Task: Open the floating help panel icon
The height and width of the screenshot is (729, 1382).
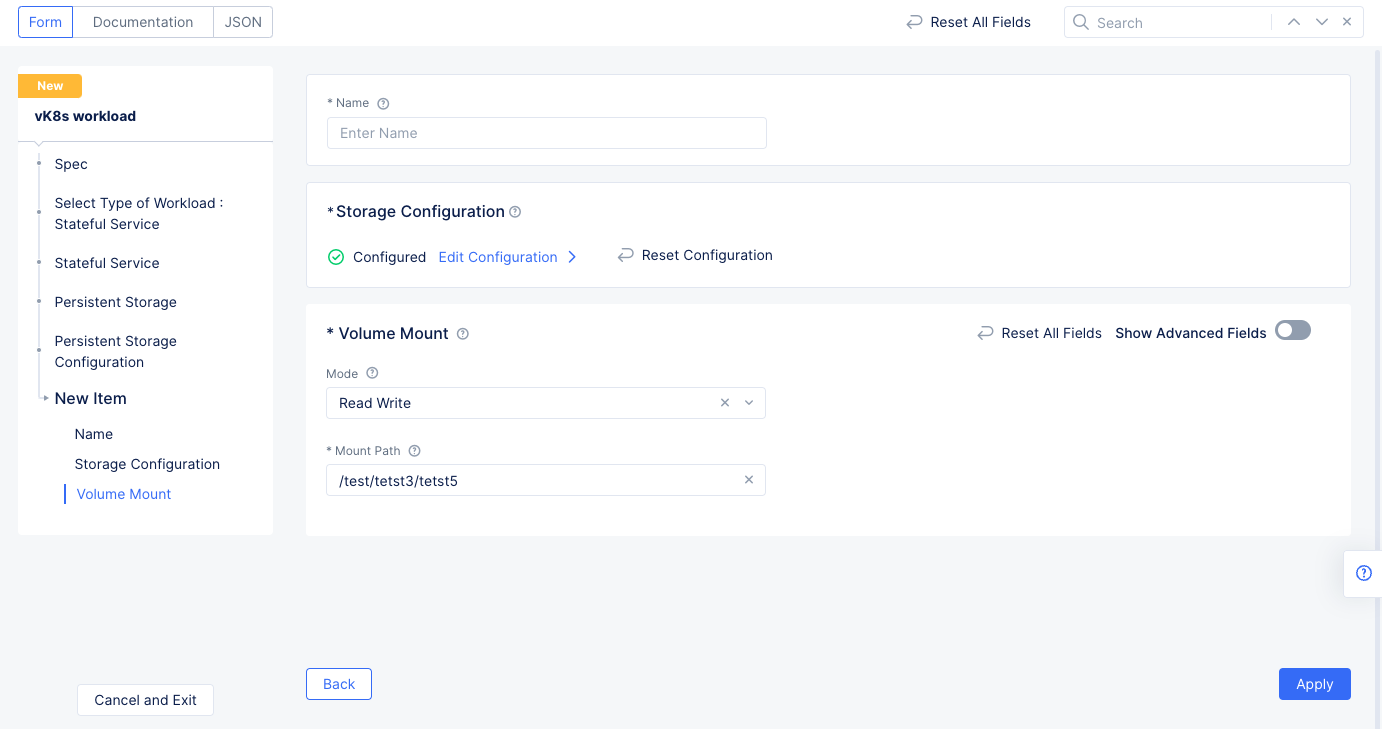Action: (1363, 573)
